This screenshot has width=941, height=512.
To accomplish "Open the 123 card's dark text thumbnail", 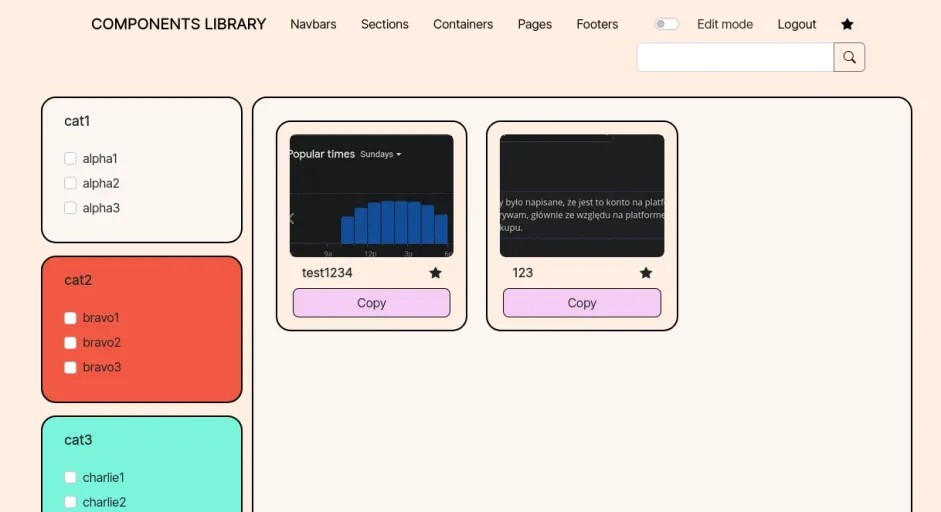I will 582,196.
